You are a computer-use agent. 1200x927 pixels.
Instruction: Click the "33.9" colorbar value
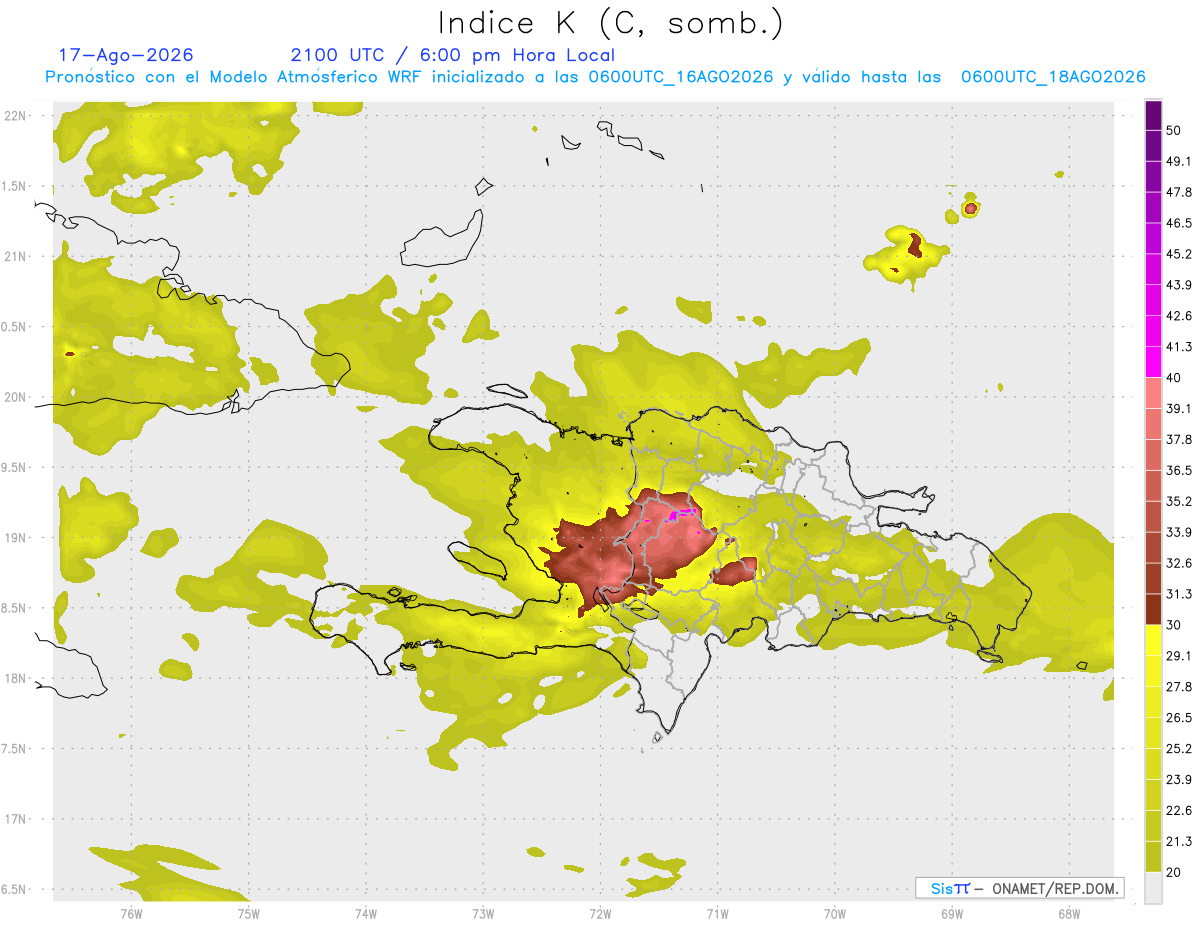point(1179,532)
